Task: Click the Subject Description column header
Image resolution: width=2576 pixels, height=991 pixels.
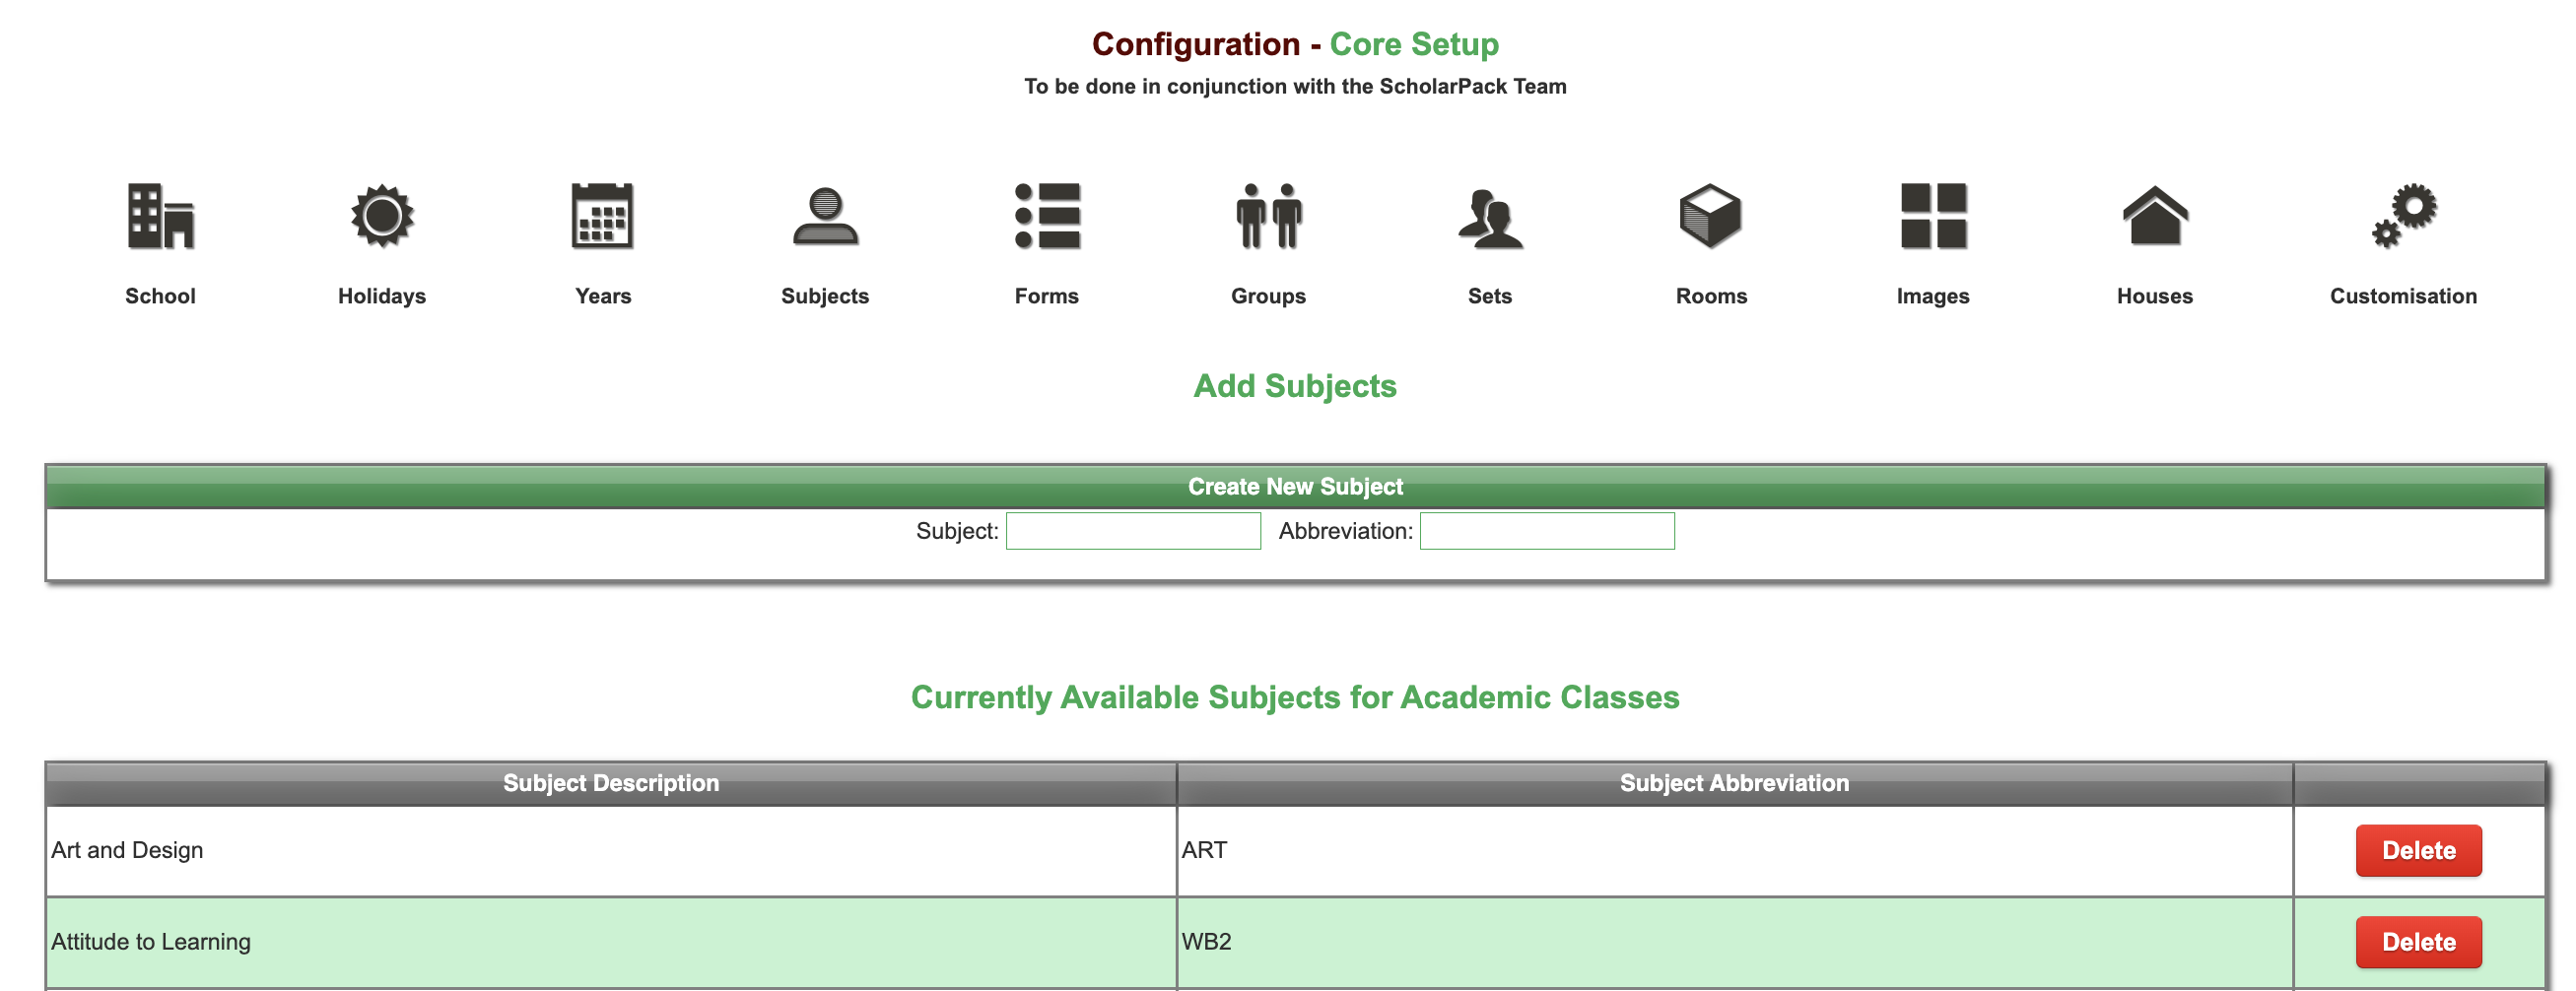Action: click(x=611, y=783)
